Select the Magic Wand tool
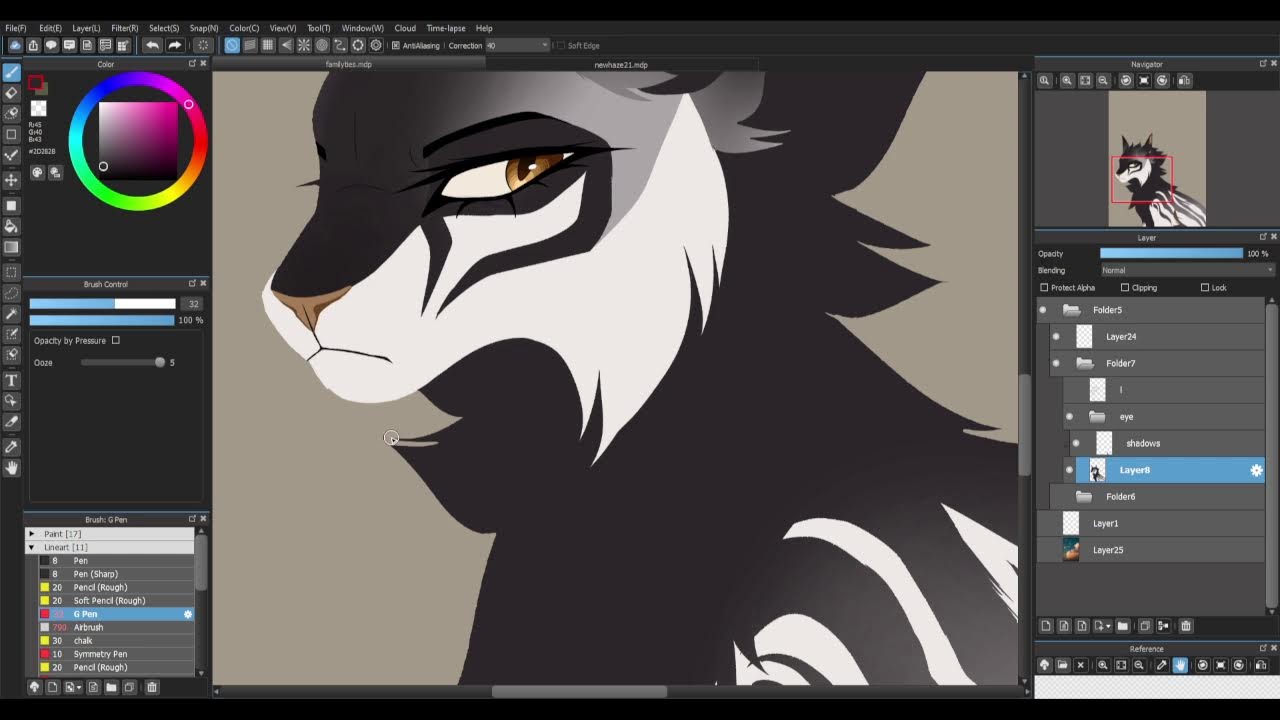The width and height of the screenshot is (1280, 720). [12, 314]
